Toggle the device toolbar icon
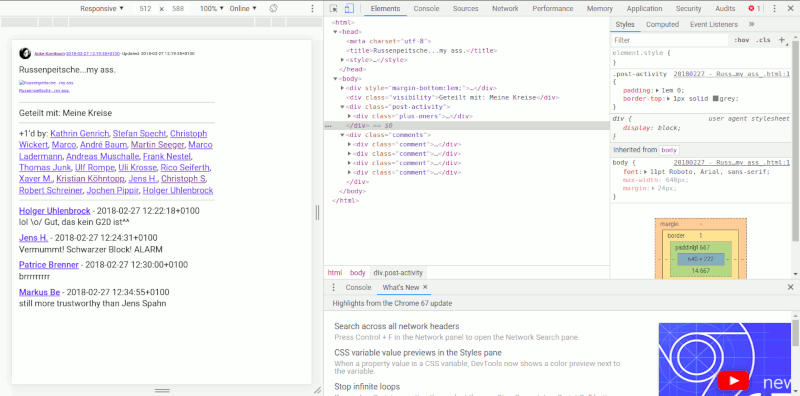The width and height of the screenshot is (800, 396). [349, 9]
